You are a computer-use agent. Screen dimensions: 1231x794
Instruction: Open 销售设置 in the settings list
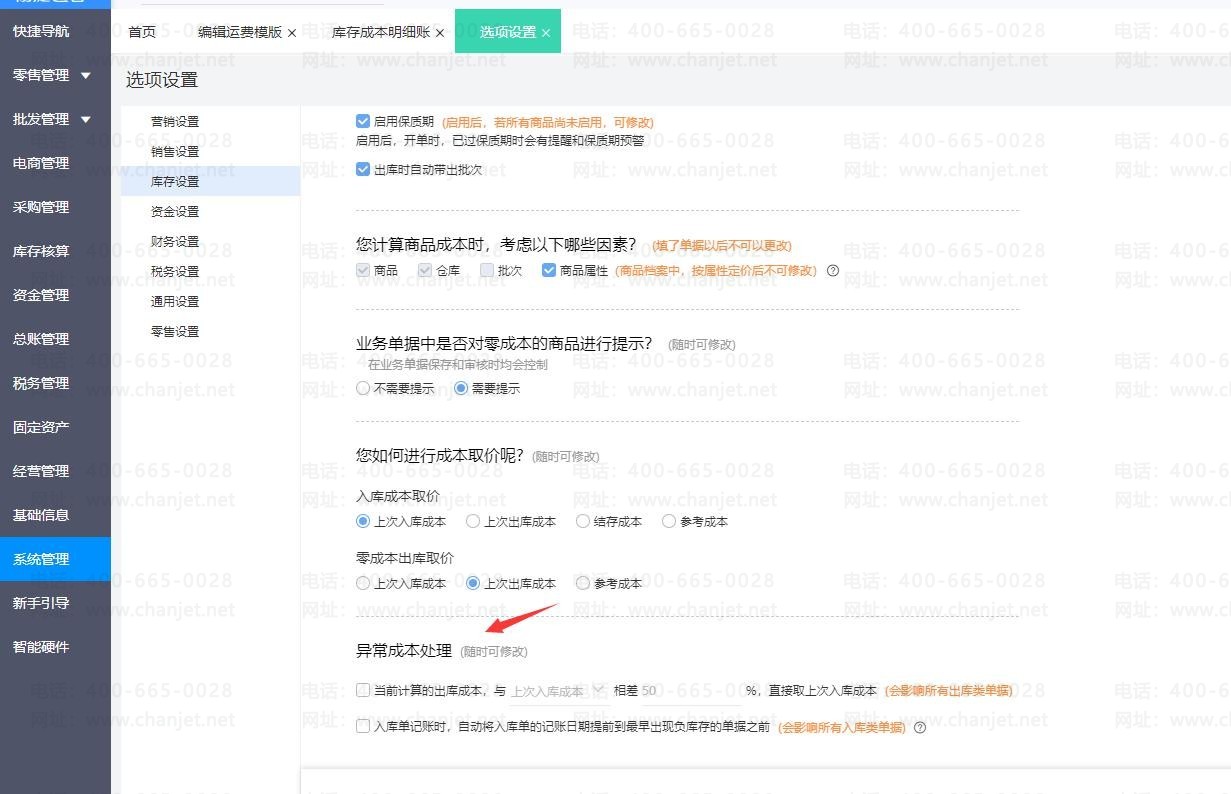point(175,152)
